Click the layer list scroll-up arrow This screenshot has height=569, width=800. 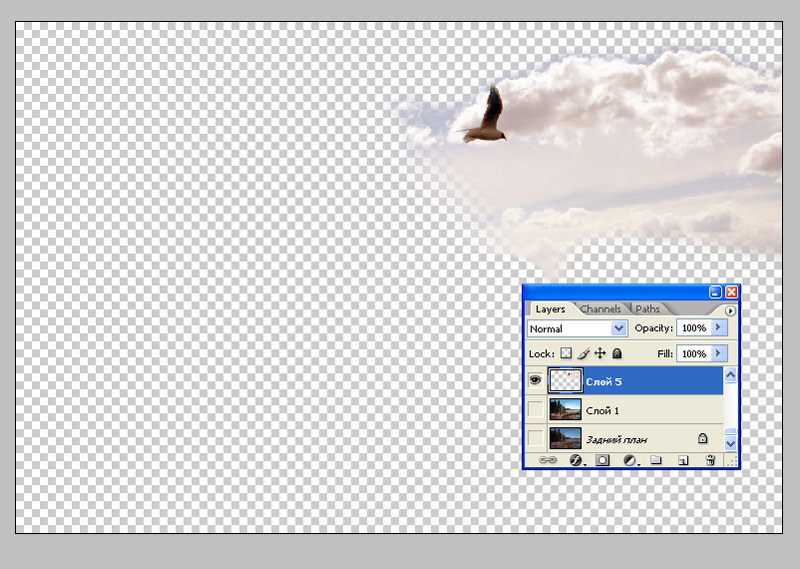[730, 375]
